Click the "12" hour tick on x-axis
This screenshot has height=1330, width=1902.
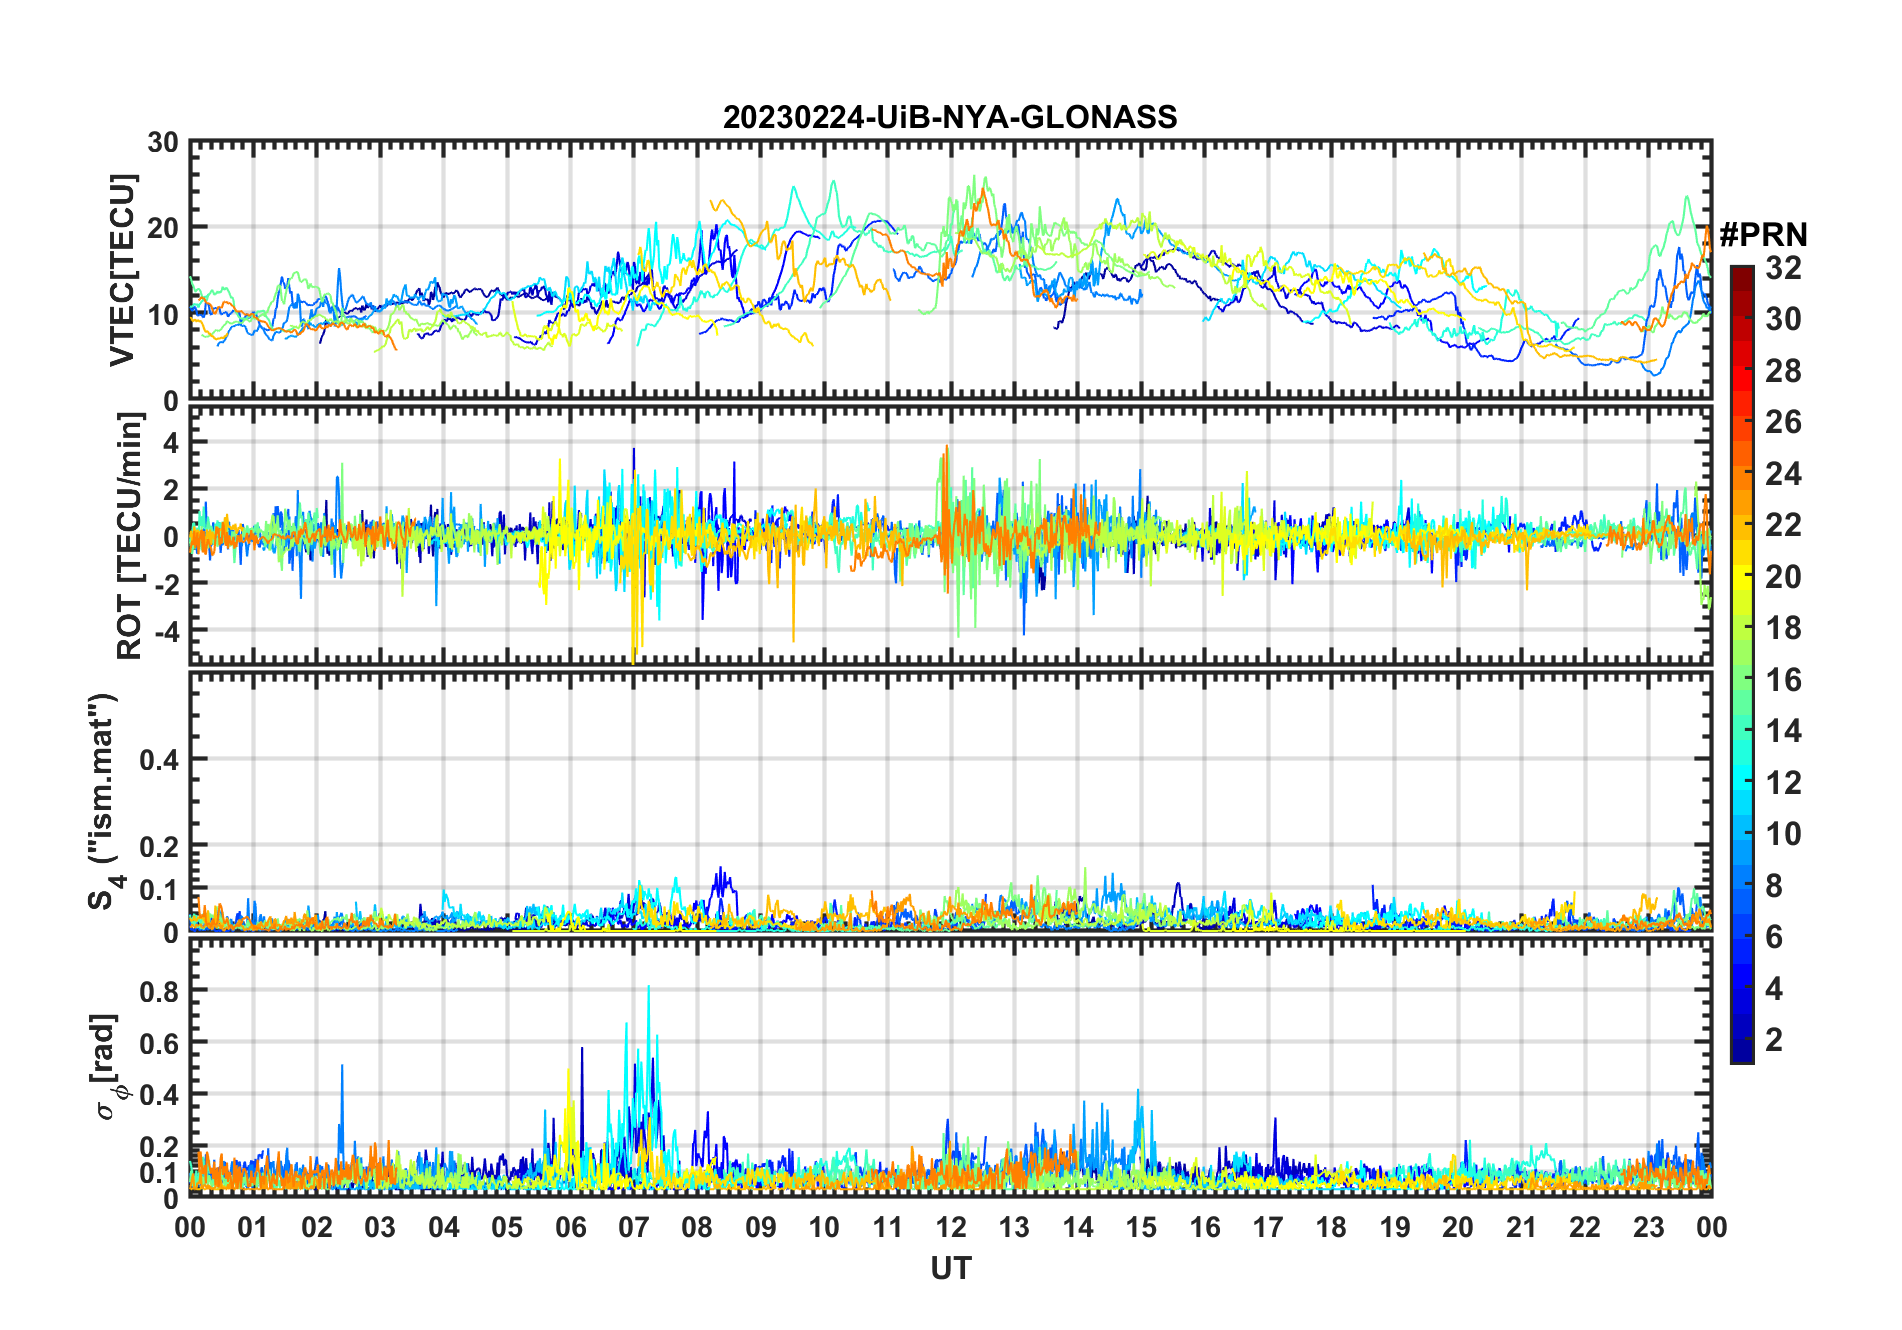pyautogui.click(x=951, y=1227)
